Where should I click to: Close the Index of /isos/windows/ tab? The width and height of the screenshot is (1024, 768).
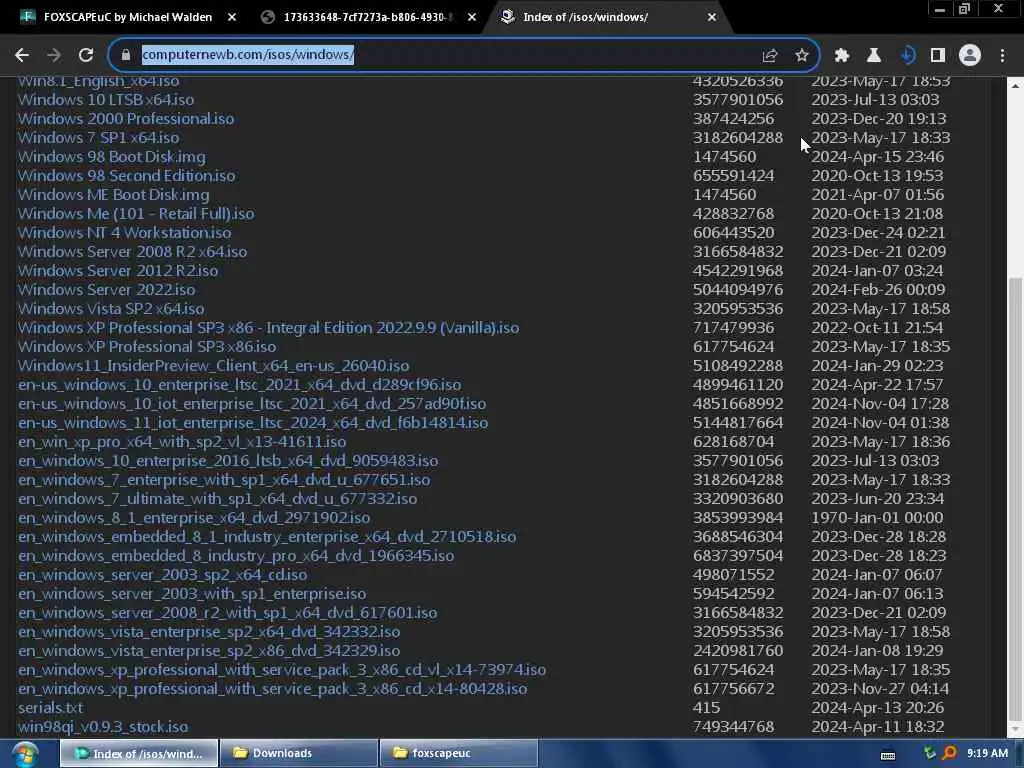click(x=712, y=18)
